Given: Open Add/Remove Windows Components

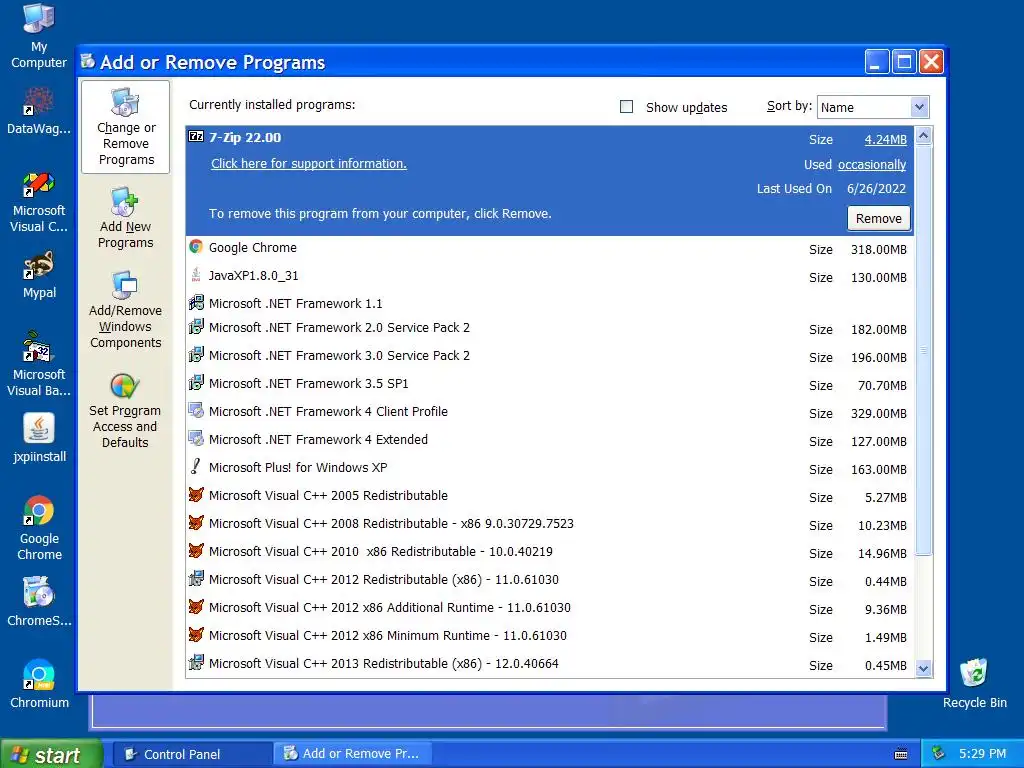Looking at the screenshot, I should tap(125, 310).
